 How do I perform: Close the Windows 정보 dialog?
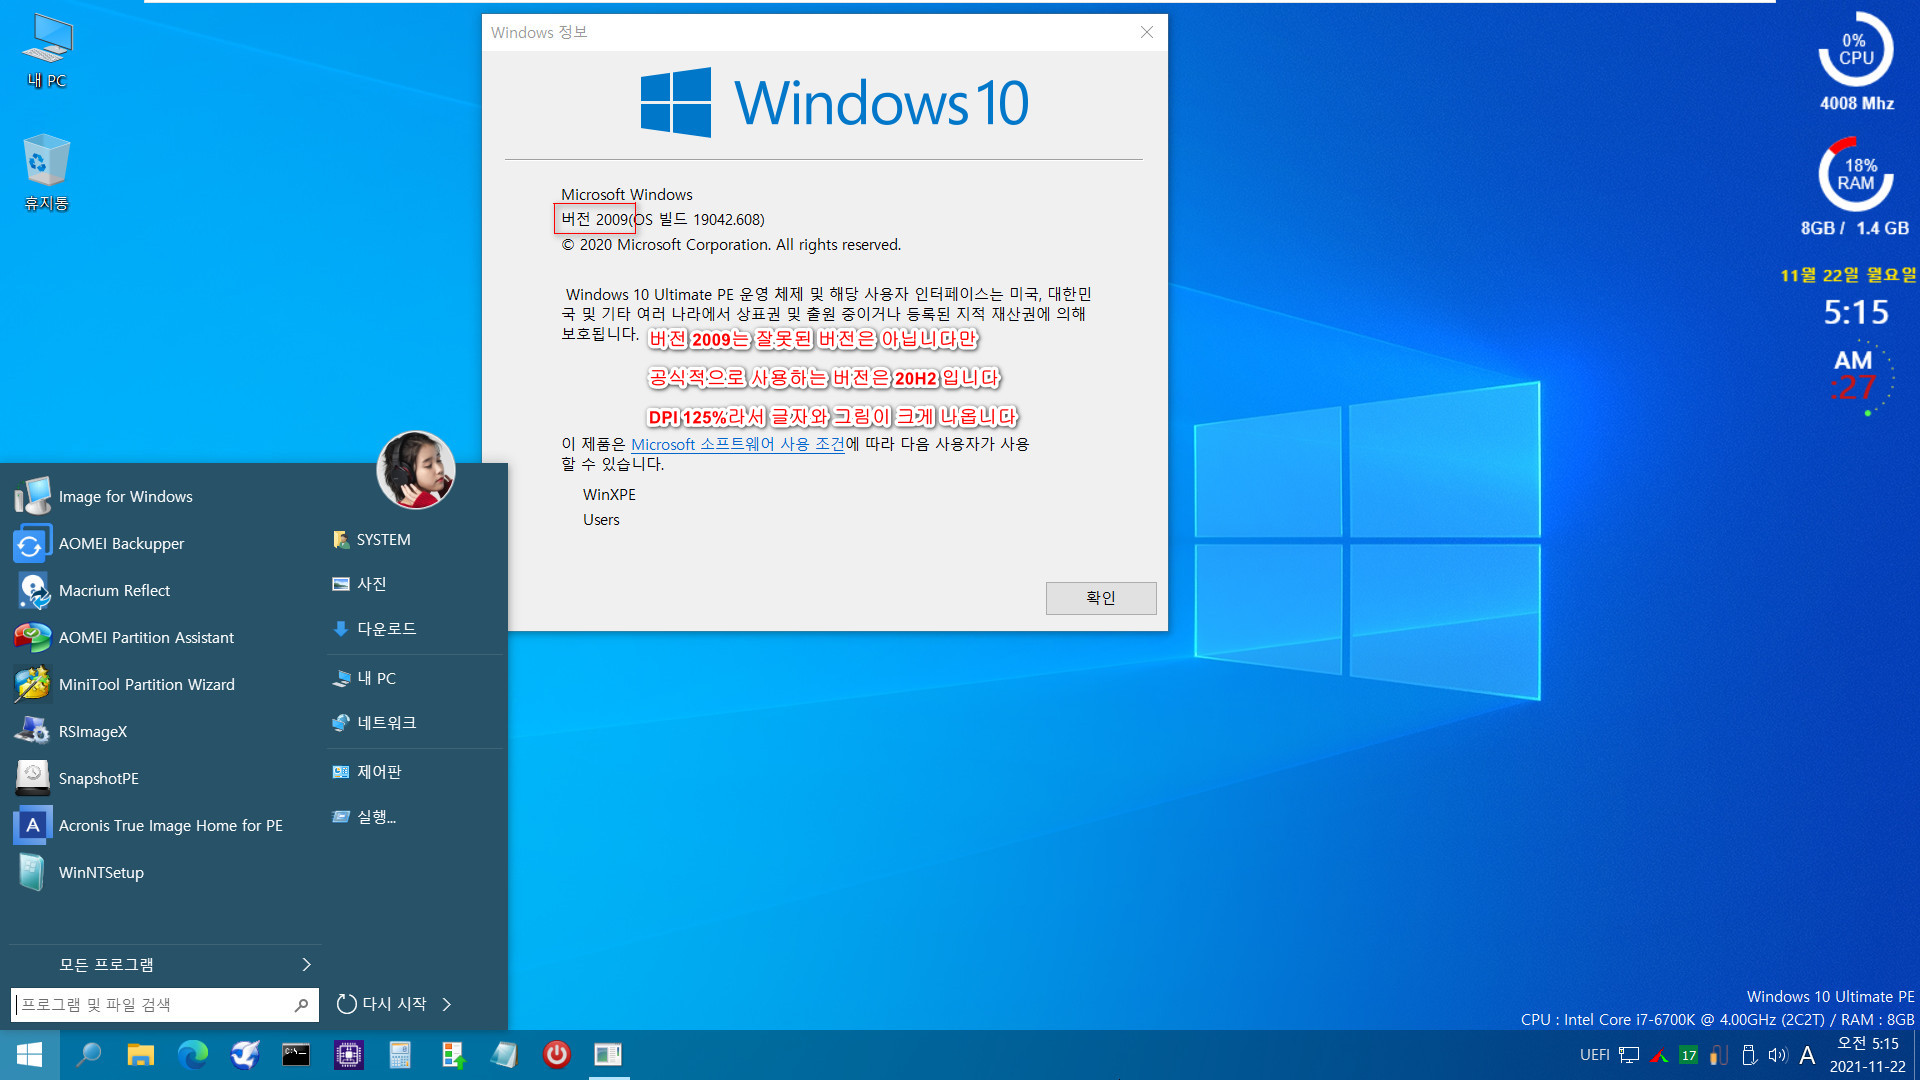1147,32
